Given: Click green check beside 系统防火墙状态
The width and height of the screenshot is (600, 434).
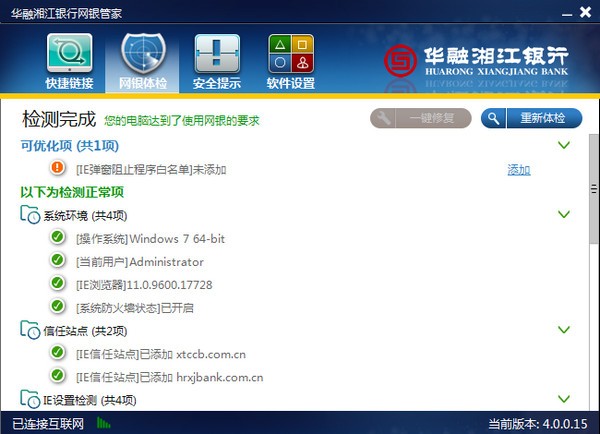Looking at the screenshot, I should pos(57,306).
